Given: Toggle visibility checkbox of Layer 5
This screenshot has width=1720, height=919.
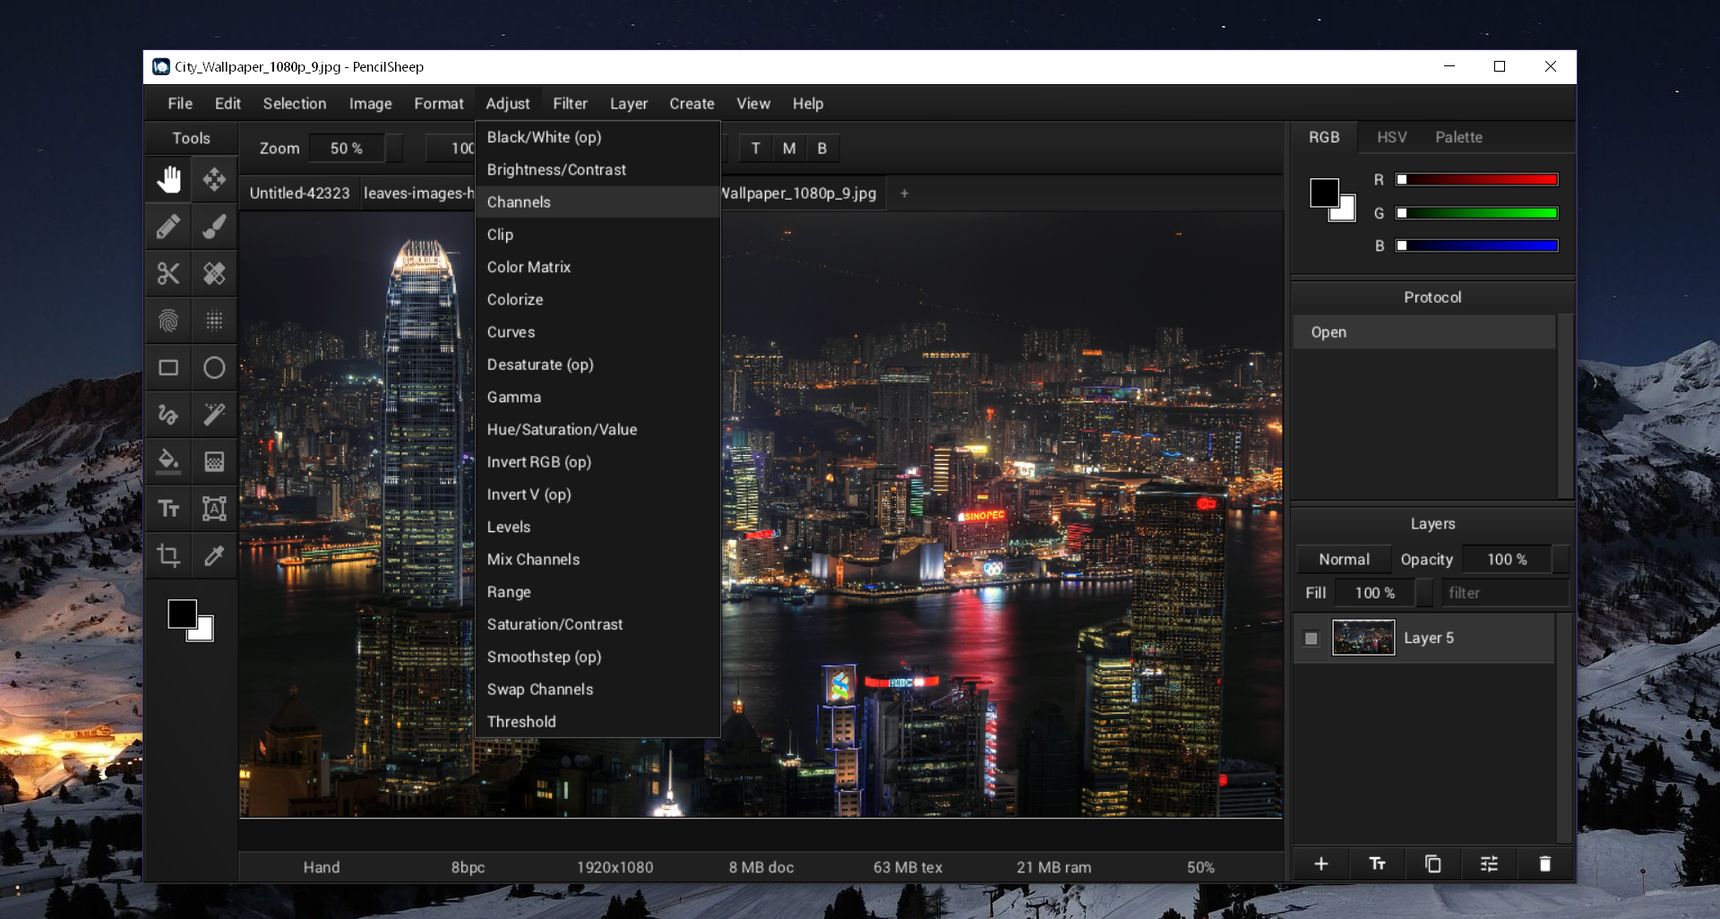Looking at the screenshot, I should (x=1311, y=638).
